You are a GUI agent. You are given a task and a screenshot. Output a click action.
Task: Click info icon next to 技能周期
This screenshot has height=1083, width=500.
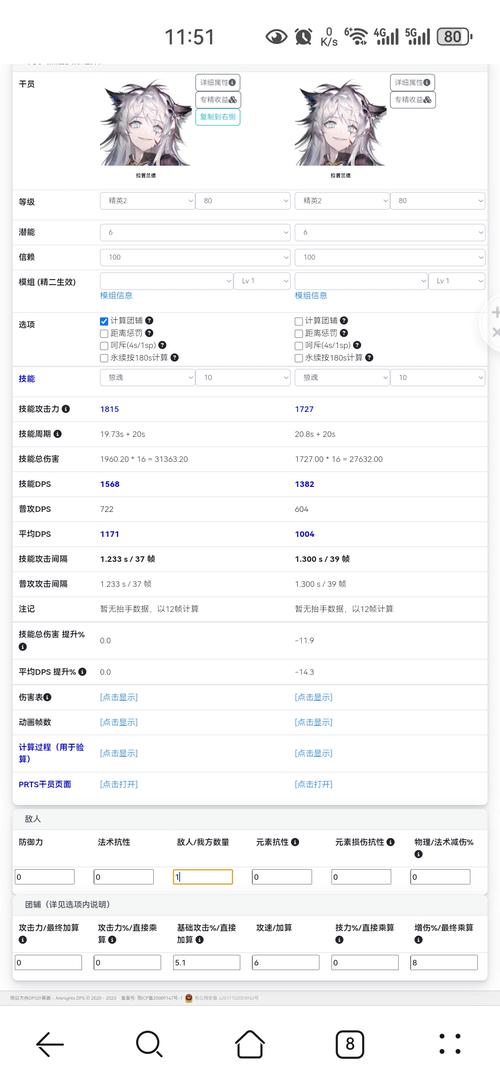click(57, 434)
